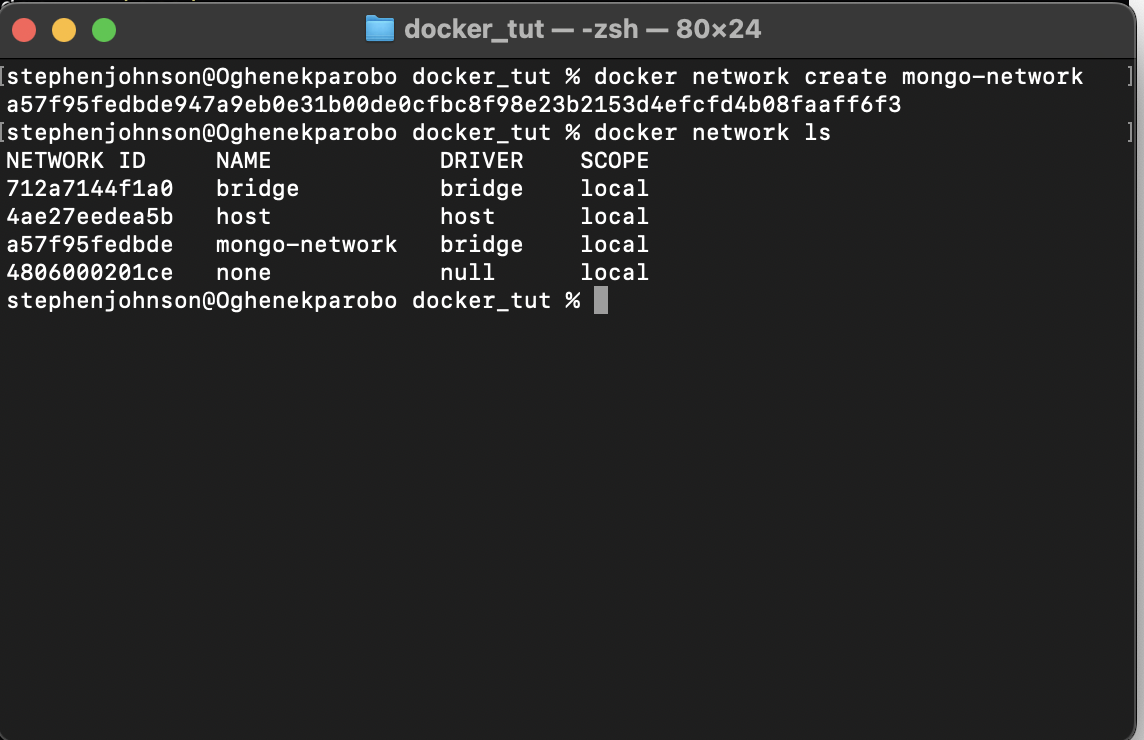The width and height of the screenshot is (1144, 740).
Task: Click the NETWORK ID column header
Action: click(x=76, y=161)
